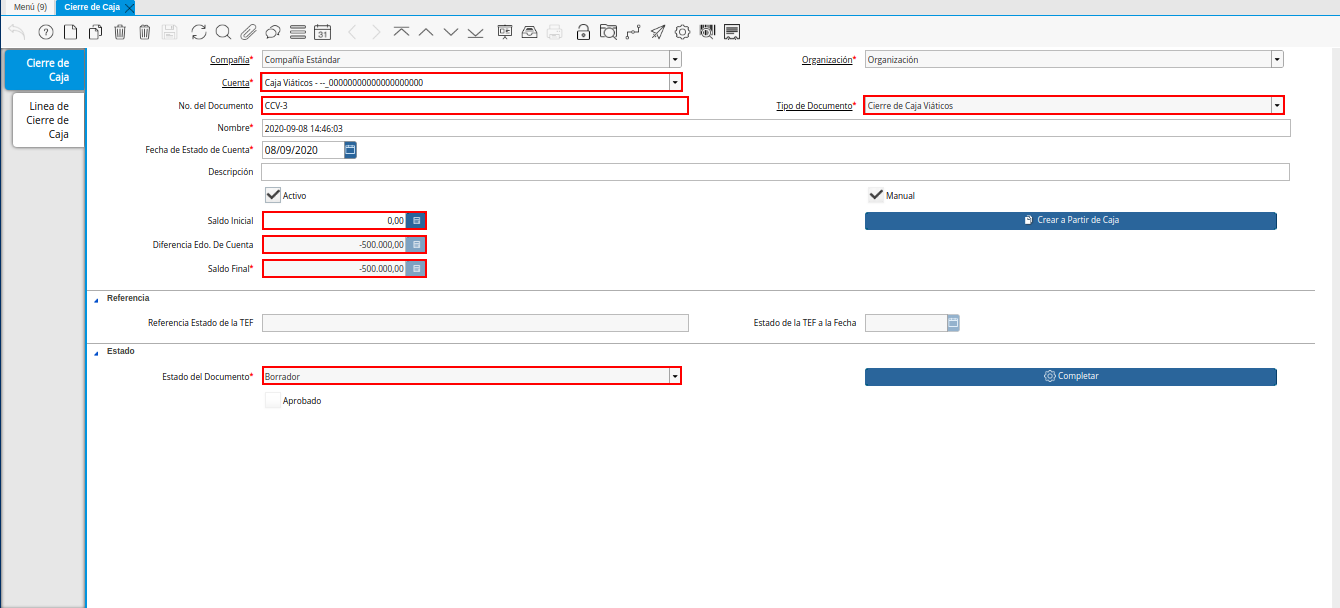Click the Referencia Estado de la TEF field
The height and width of the screenshot is (608, 1340).
tap(475, 323)
